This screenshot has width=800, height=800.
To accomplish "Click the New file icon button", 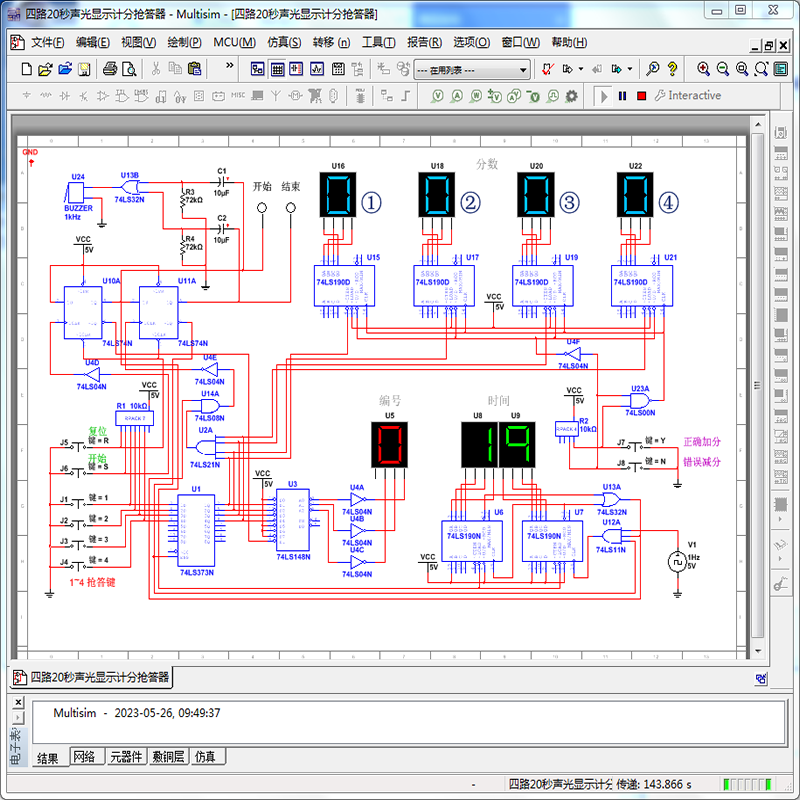I will (27, 68).
